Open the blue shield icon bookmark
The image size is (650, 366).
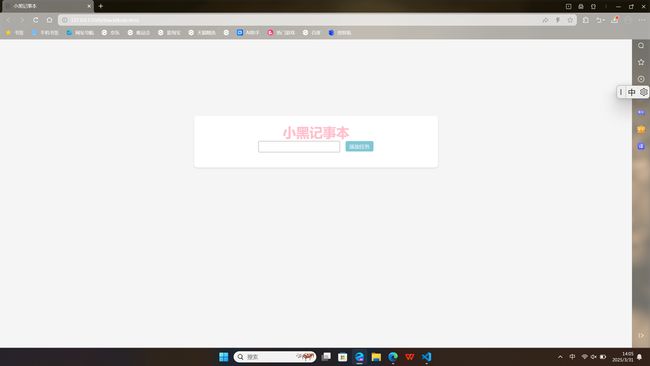point(340,32)
